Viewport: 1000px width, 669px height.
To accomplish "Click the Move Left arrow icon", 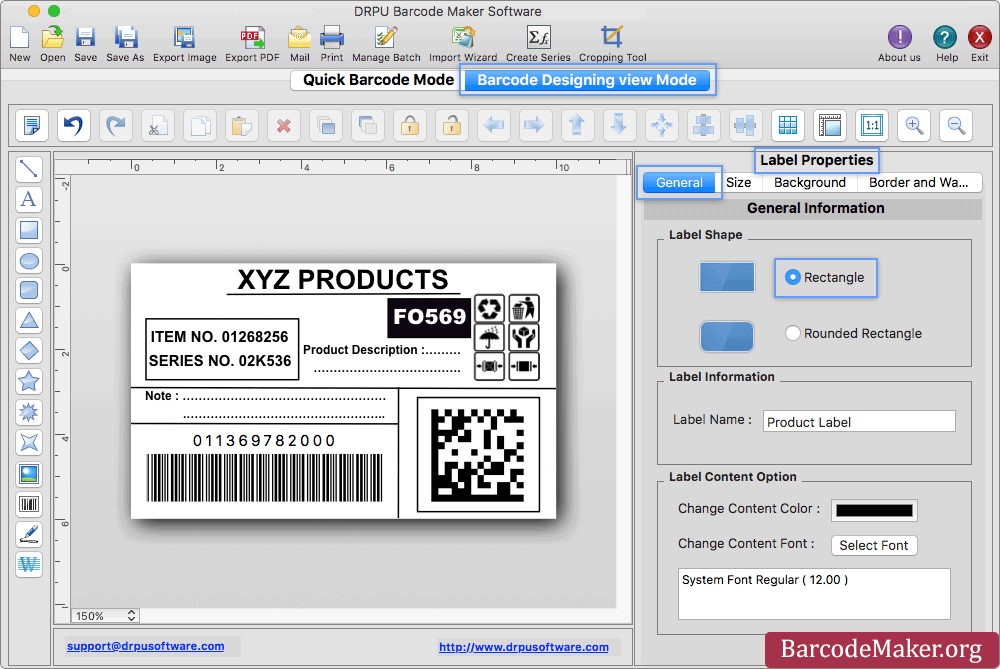I will point(494,125).
